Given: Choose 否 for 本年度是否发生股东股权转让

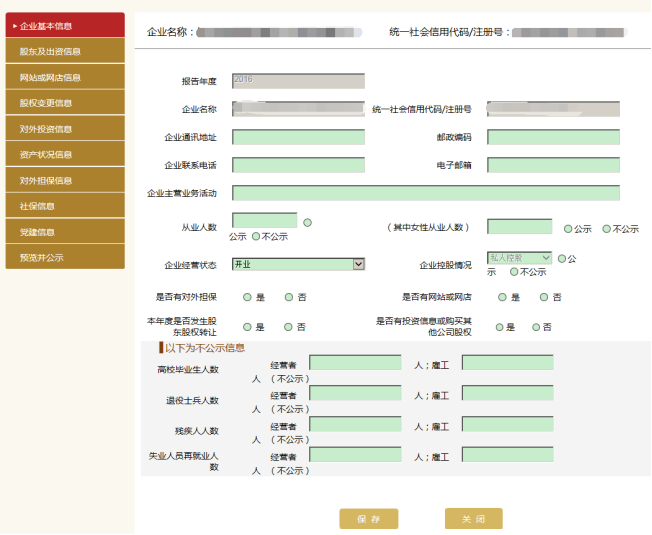Looking at the screenshot, I should (288, 327).
